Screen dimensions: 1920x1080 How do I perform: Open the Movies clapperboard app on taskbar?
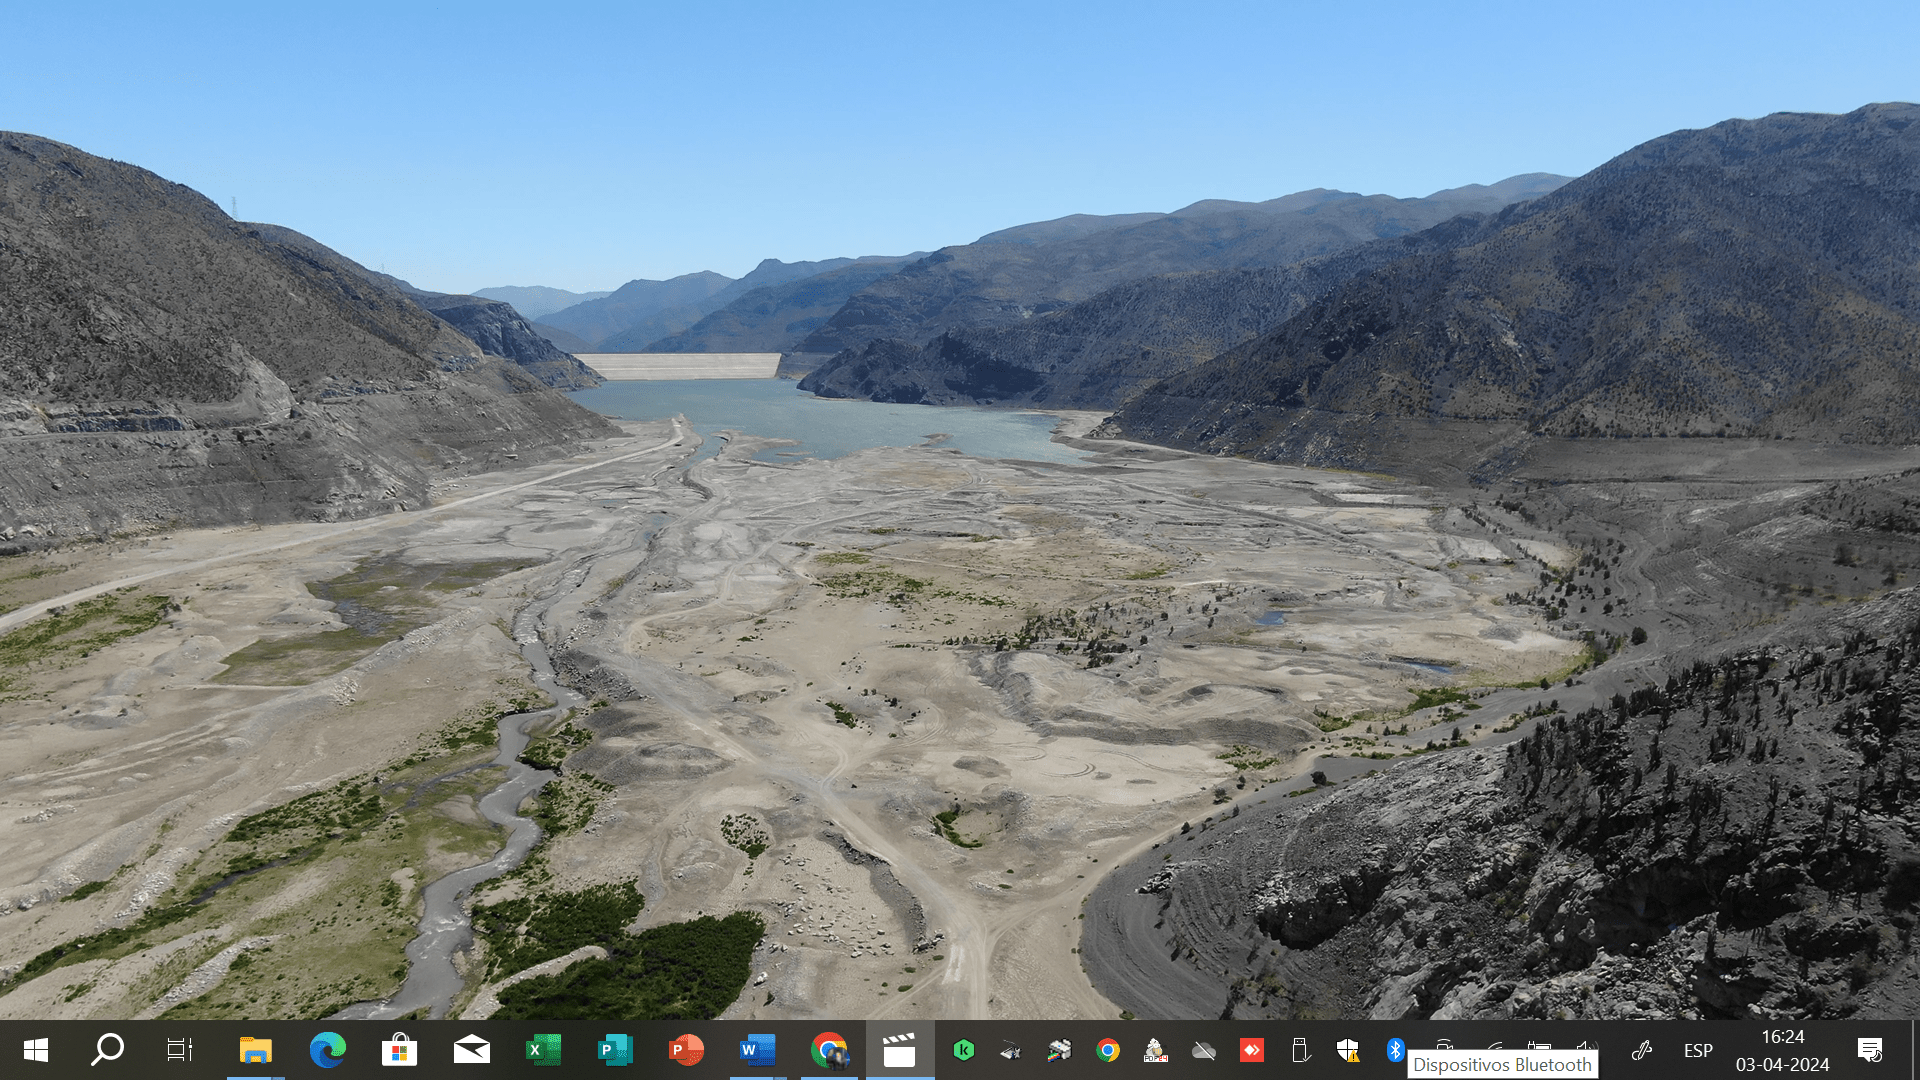pyautogui.click(x=900, y=1050)
